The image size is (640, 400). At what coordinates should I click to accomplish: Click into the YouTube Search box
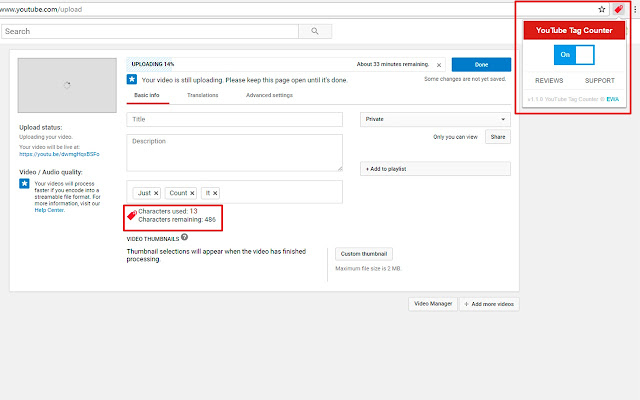pyautogui.click(x=150, y=31)
